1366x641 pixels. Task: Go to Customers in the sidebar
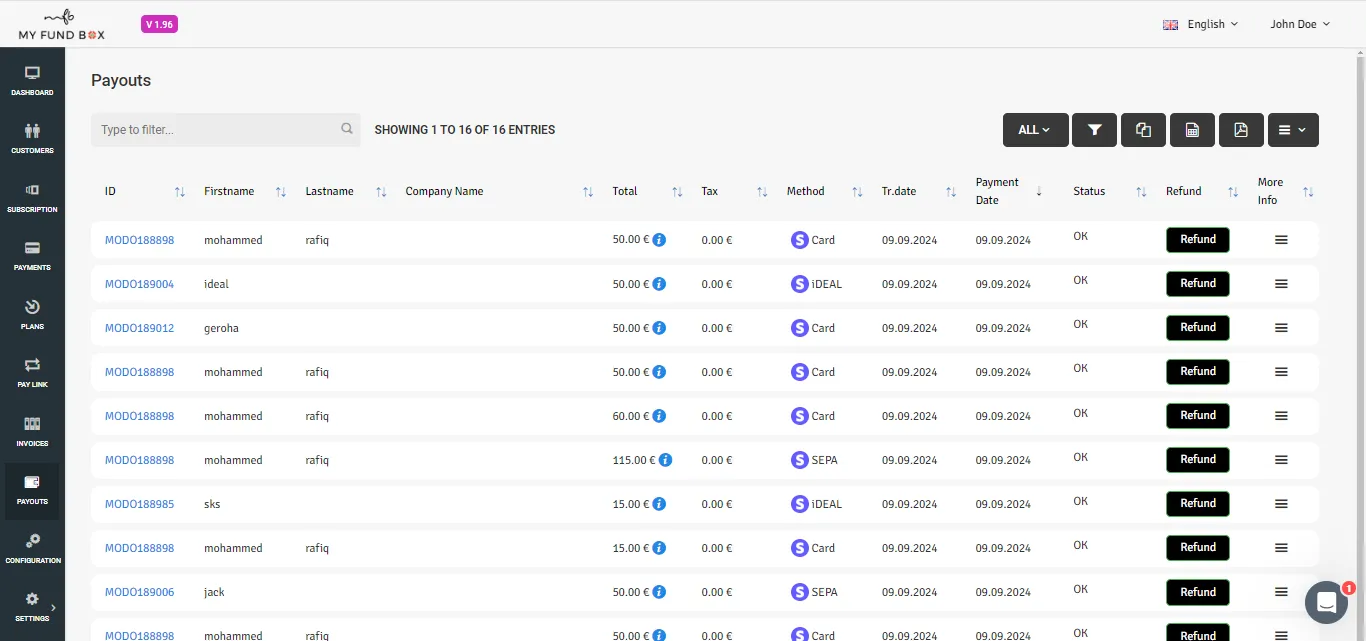tap(32, 139)
